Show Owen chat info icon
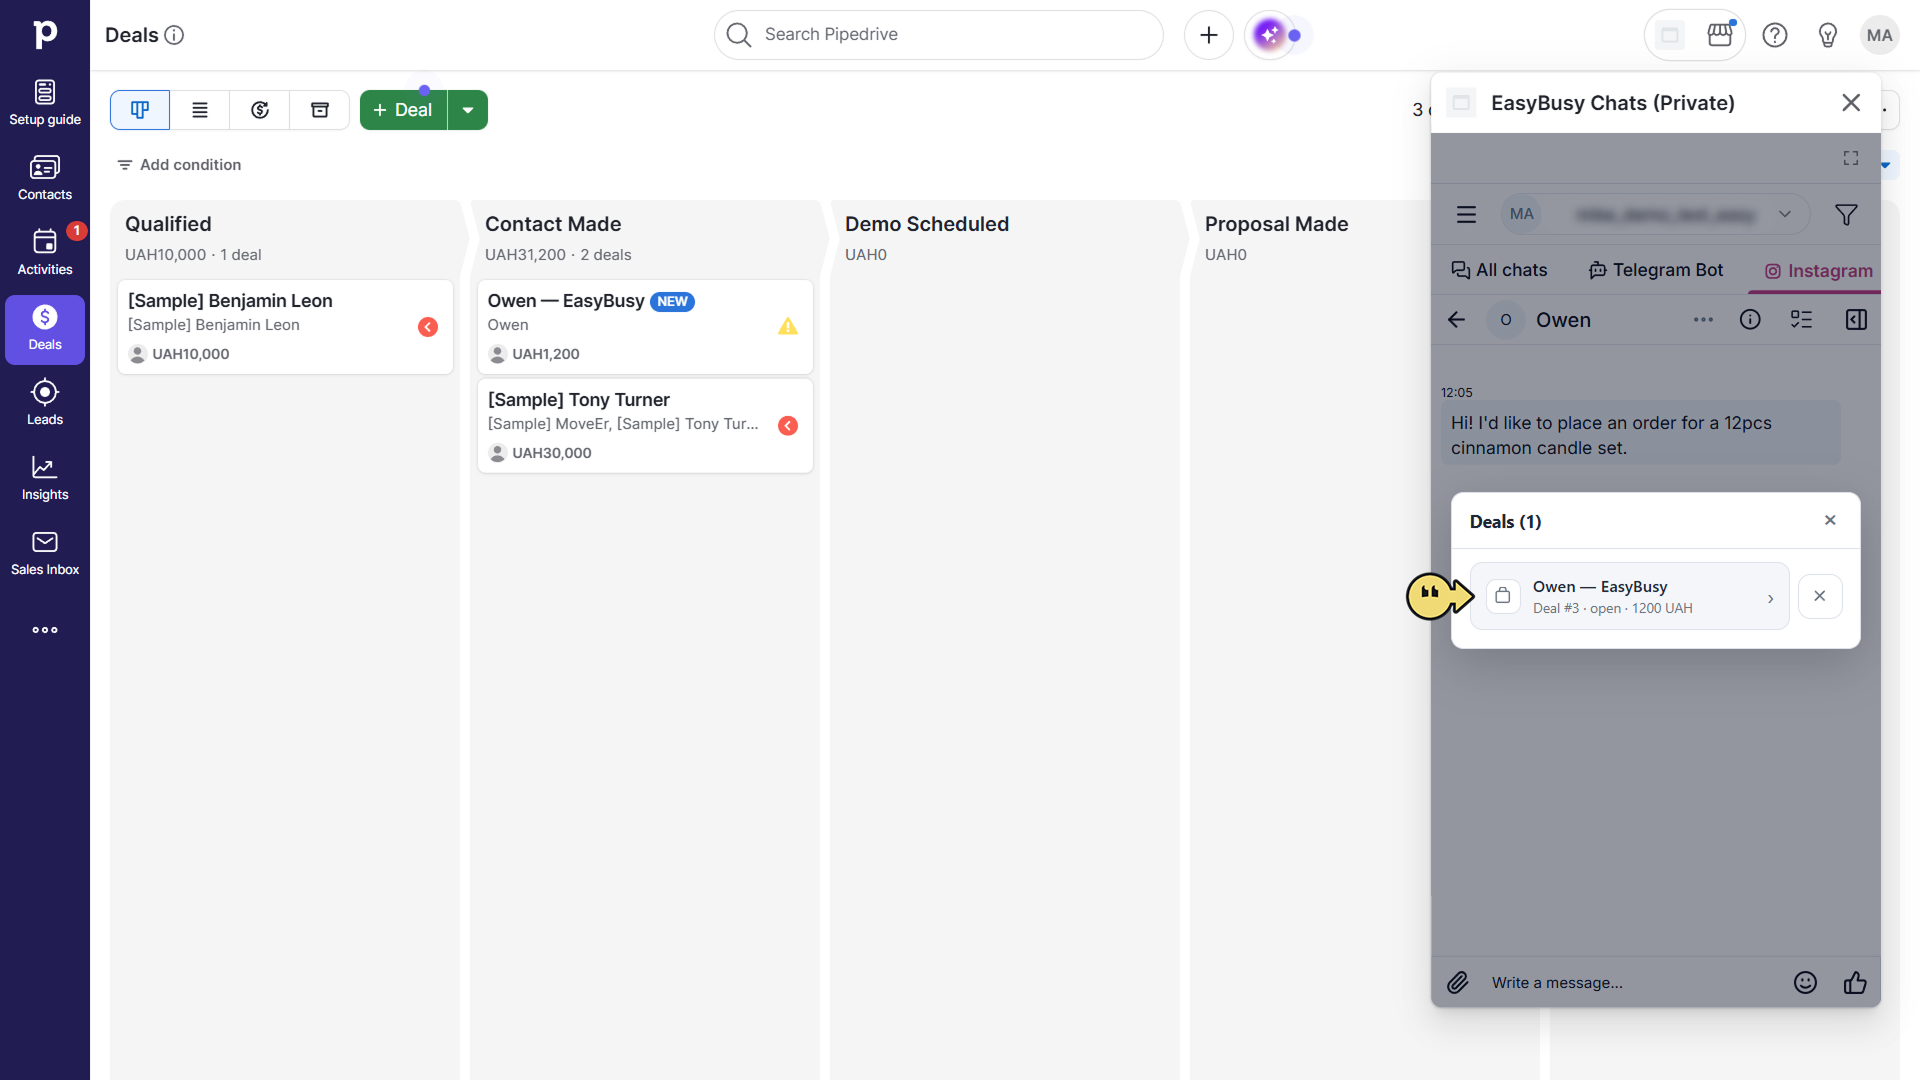 [1750, 320]
